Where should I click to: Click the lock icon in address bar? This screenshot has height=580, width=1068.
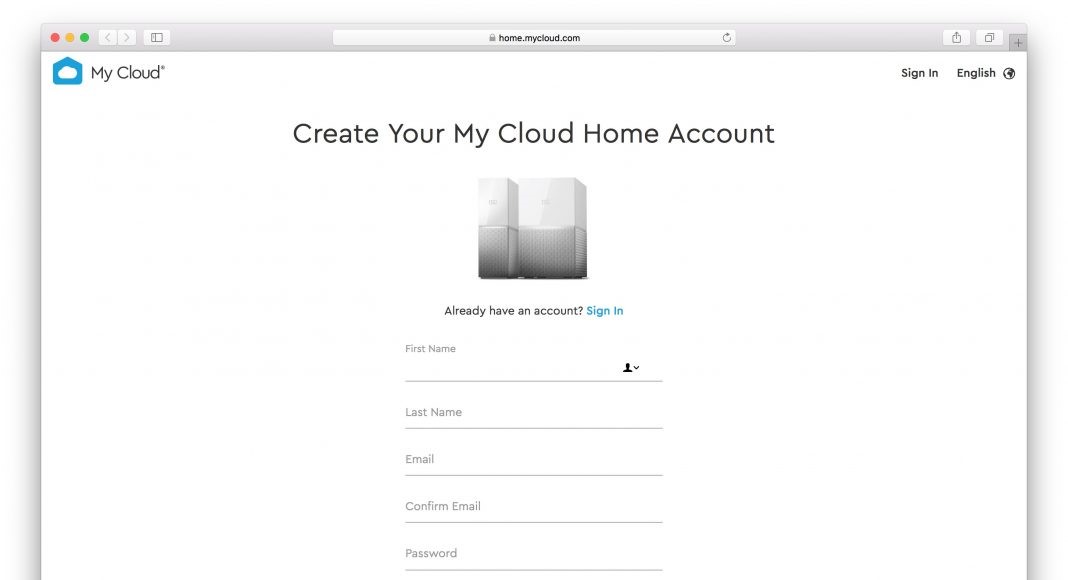tap(492, 38)
